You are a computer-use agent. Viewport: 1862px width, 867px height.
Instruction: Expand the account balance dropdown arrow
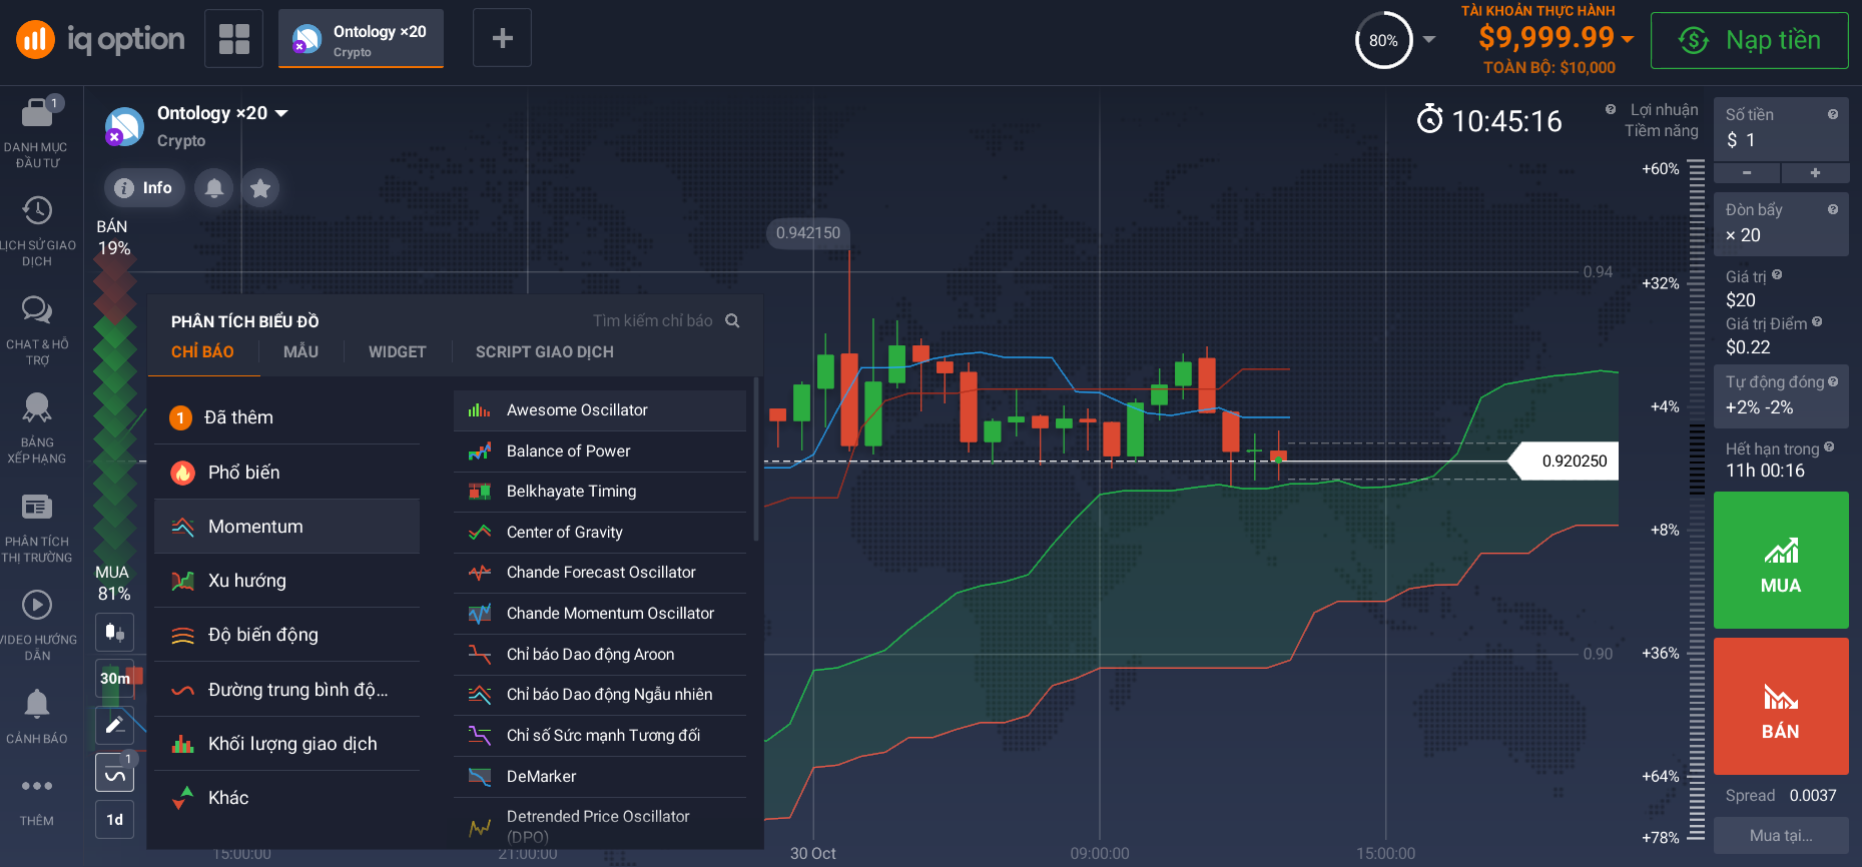coord(1628,39)
